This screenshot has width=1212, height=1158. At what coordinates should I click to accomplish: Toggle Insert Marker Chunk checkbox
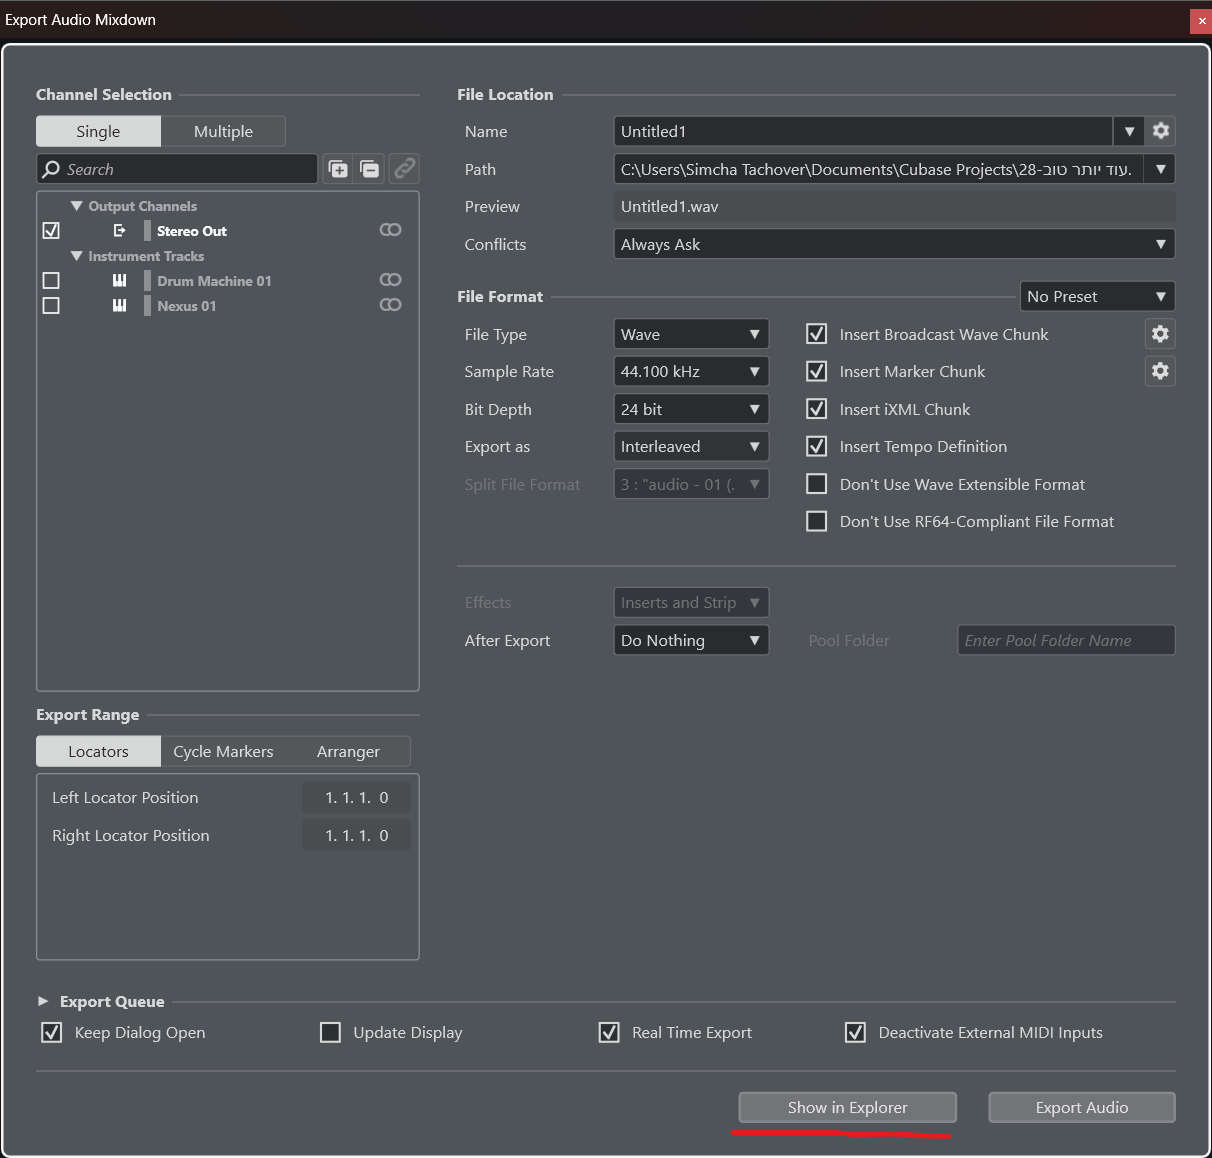(x=817, y=371)
